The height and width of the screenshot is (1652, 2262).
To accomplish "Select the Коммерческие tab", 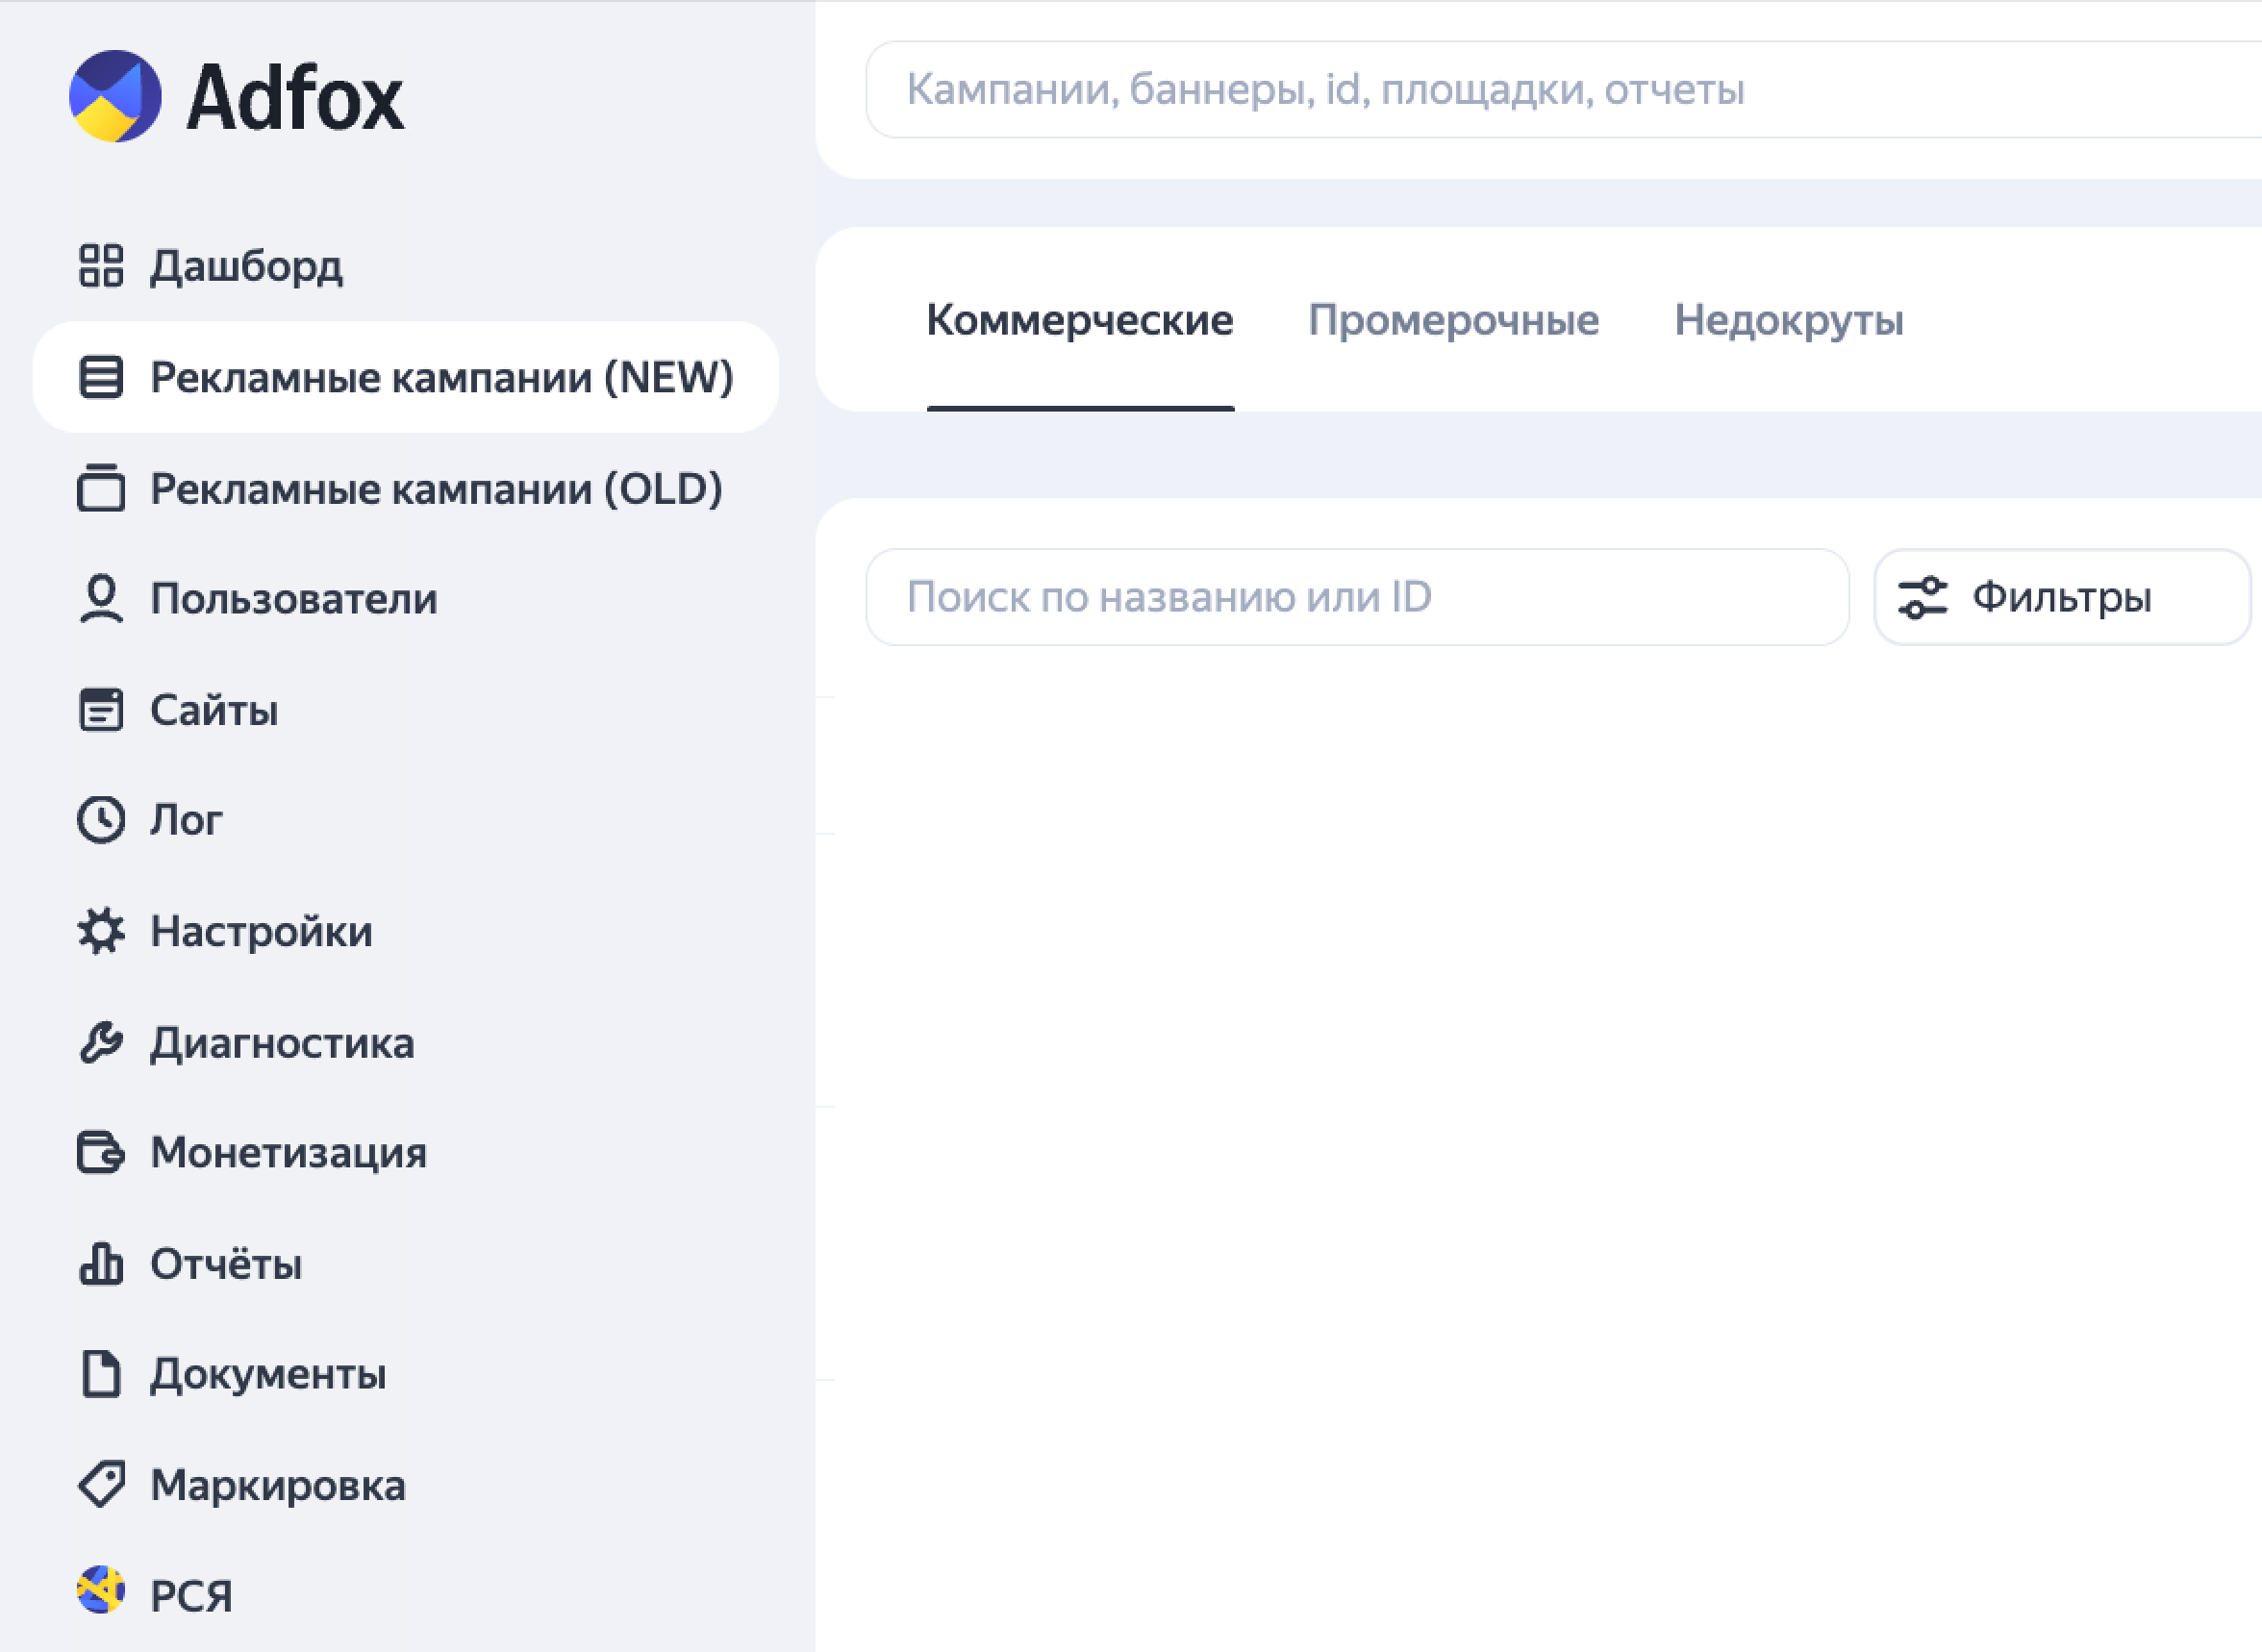I will coord(1080,320).
